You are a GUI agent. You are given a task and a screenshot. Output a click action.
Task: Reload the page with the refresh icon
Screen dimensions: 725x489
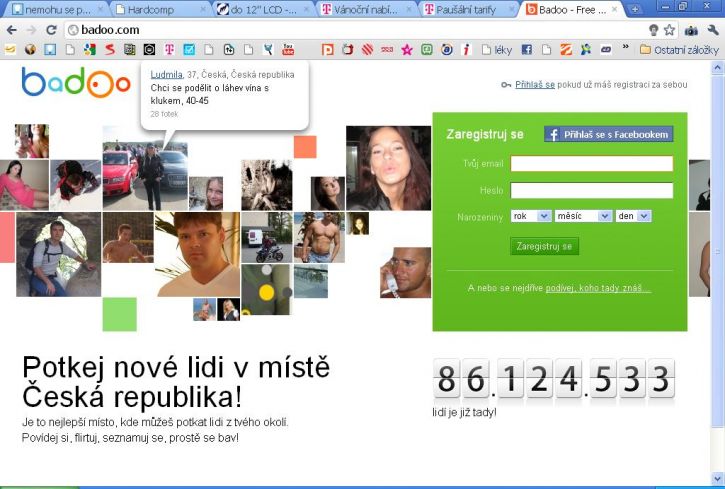[x=51, y=30]
